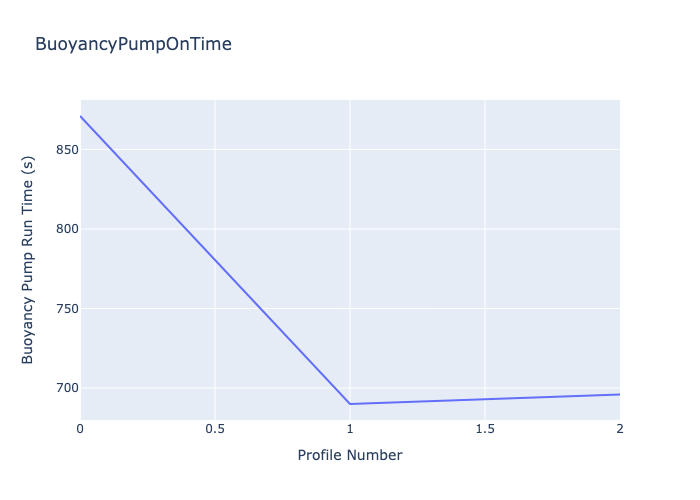Click the 1 x-axis tick label
The image size is (700, 500).
[350, 429]
